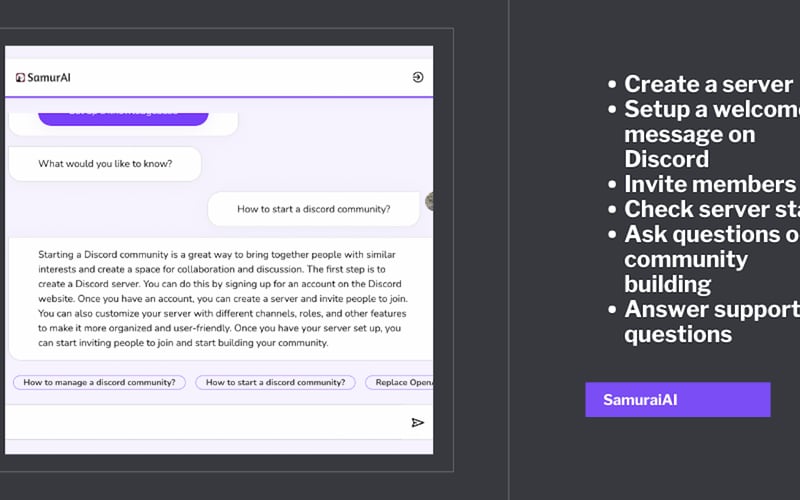Select 'How to start a discord community?' suggestion chip
Image resolution: width=800 pixels, height=500 pixels.
[x=276, y=383]
